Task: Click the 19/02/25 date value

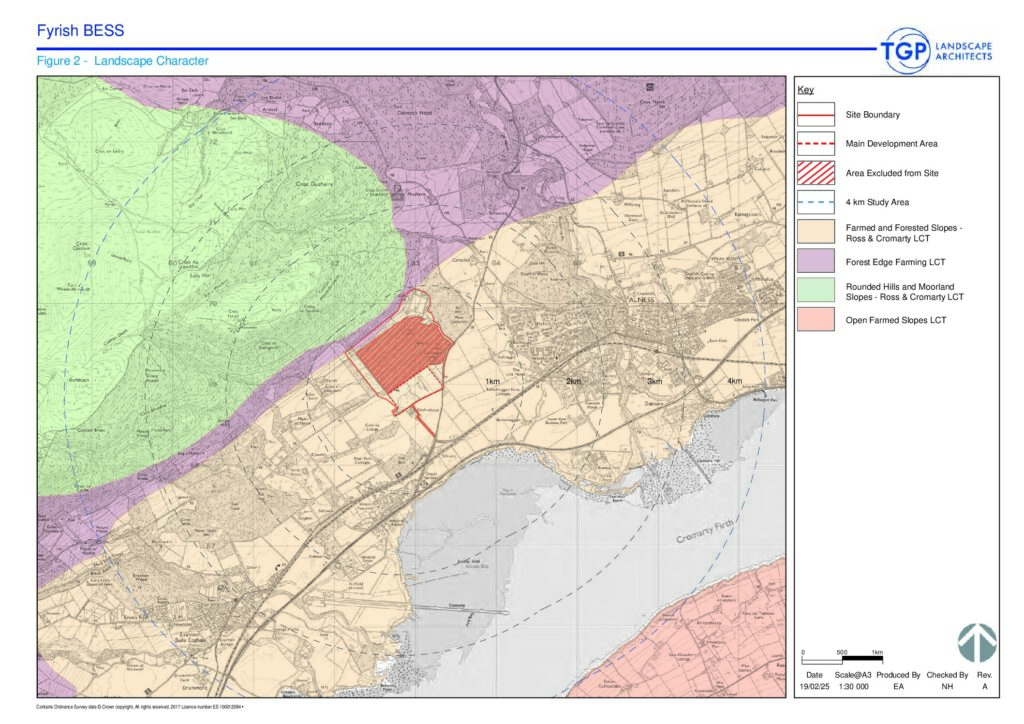Action: coord(815,687)
